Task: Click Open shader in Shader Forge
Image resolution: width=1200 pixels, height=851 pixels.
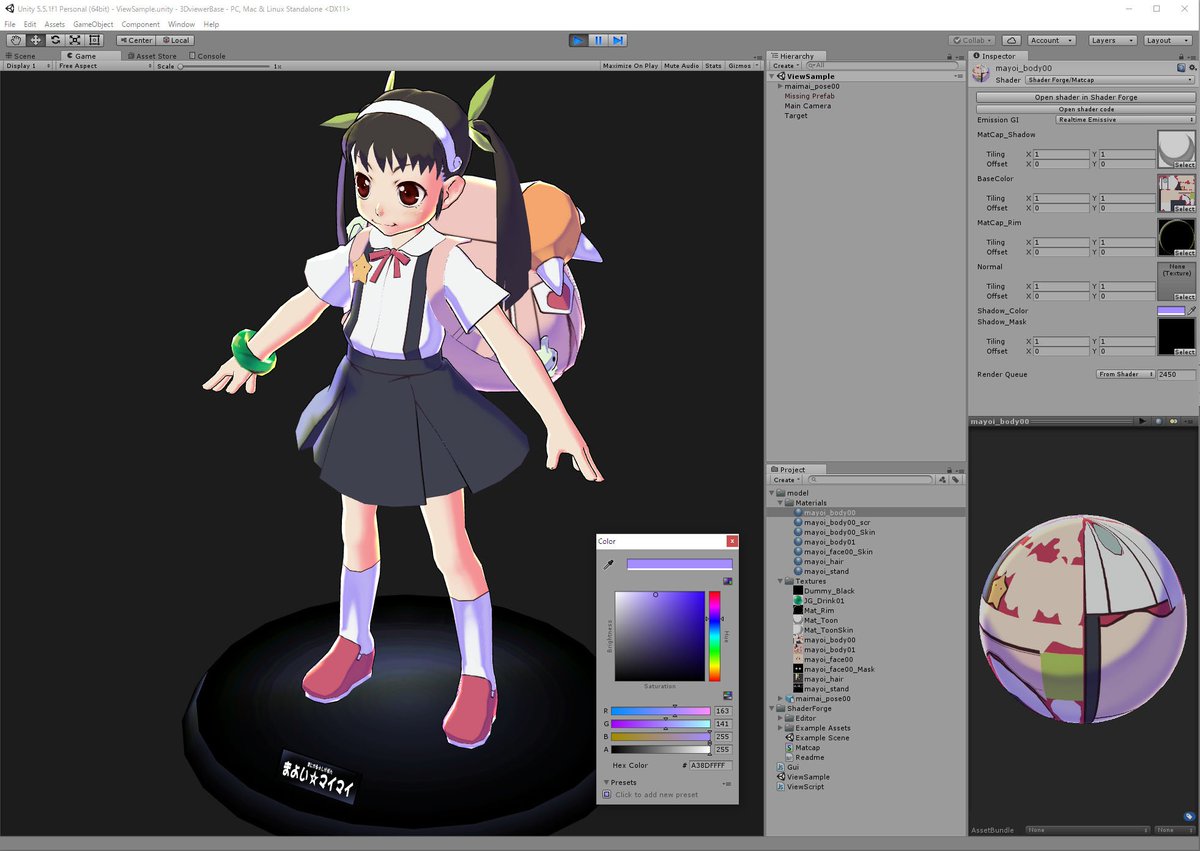Action: pos(1086,97)
